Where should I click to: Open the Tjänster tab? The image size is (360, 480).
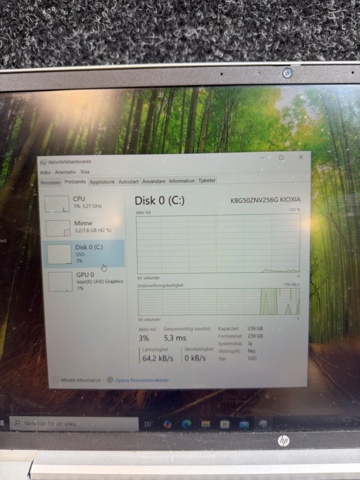coord(207,180)
